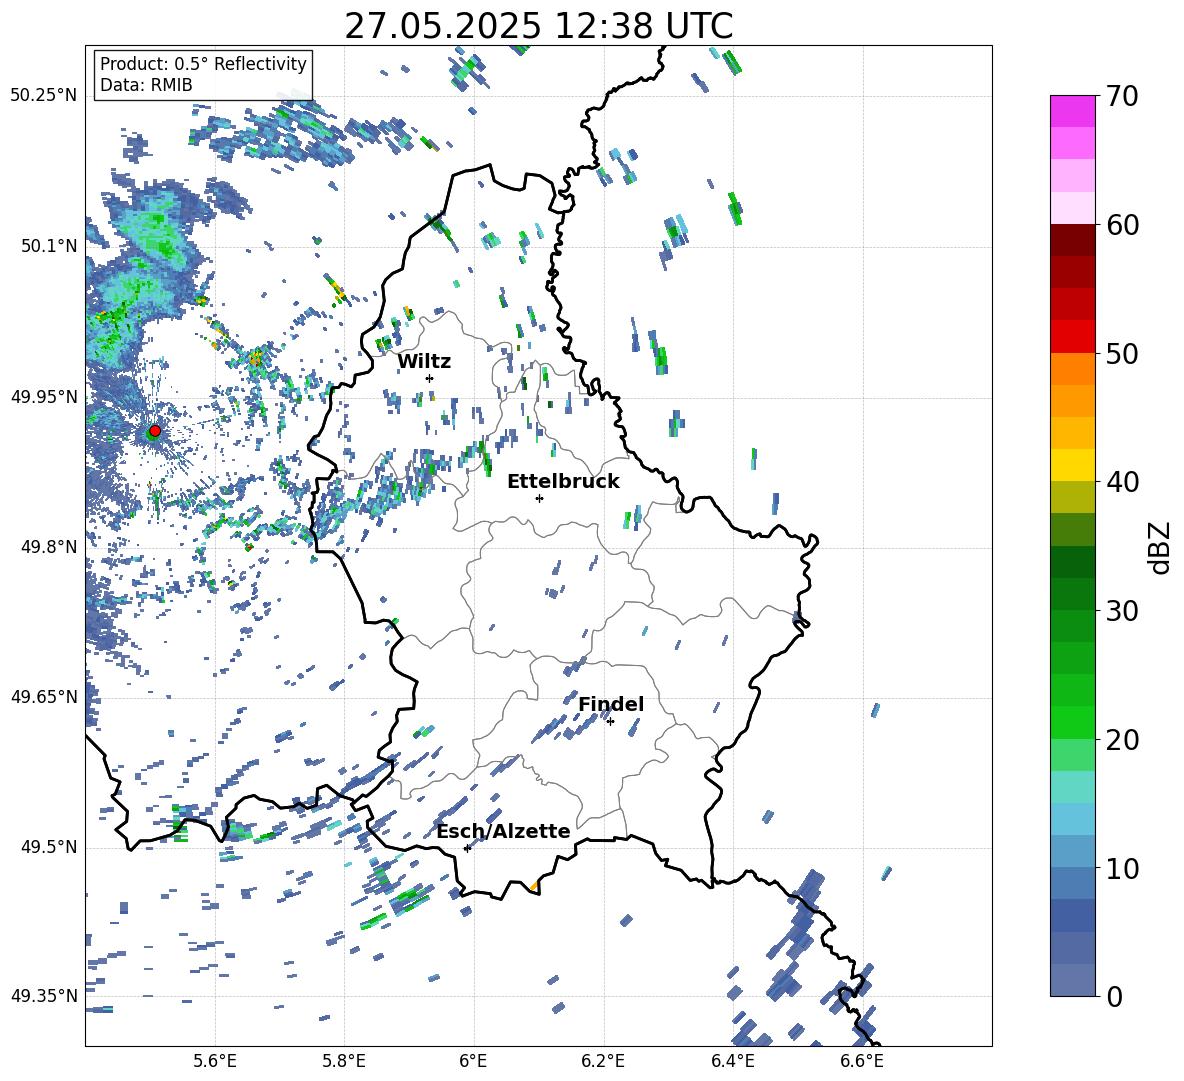Click the 10 tick label on colorbar
Viewport: 1184px width, 1081px height.
click(1122, 868)
